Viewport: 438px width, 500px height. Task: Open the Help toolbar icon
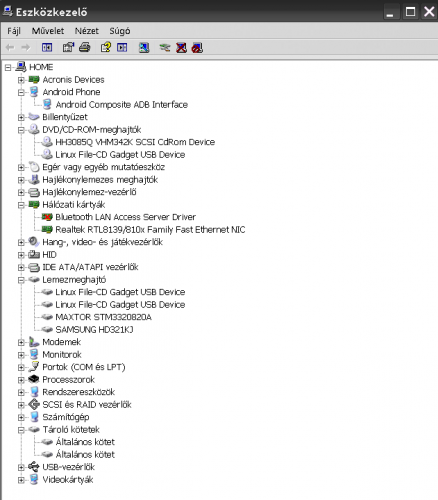(106, 48)
